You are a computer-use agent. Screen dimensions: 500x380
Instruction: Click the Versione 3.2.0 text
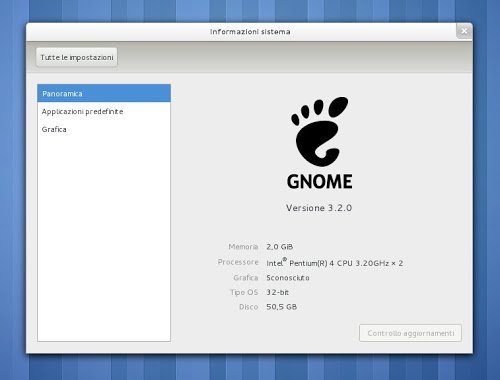point(319,208)
